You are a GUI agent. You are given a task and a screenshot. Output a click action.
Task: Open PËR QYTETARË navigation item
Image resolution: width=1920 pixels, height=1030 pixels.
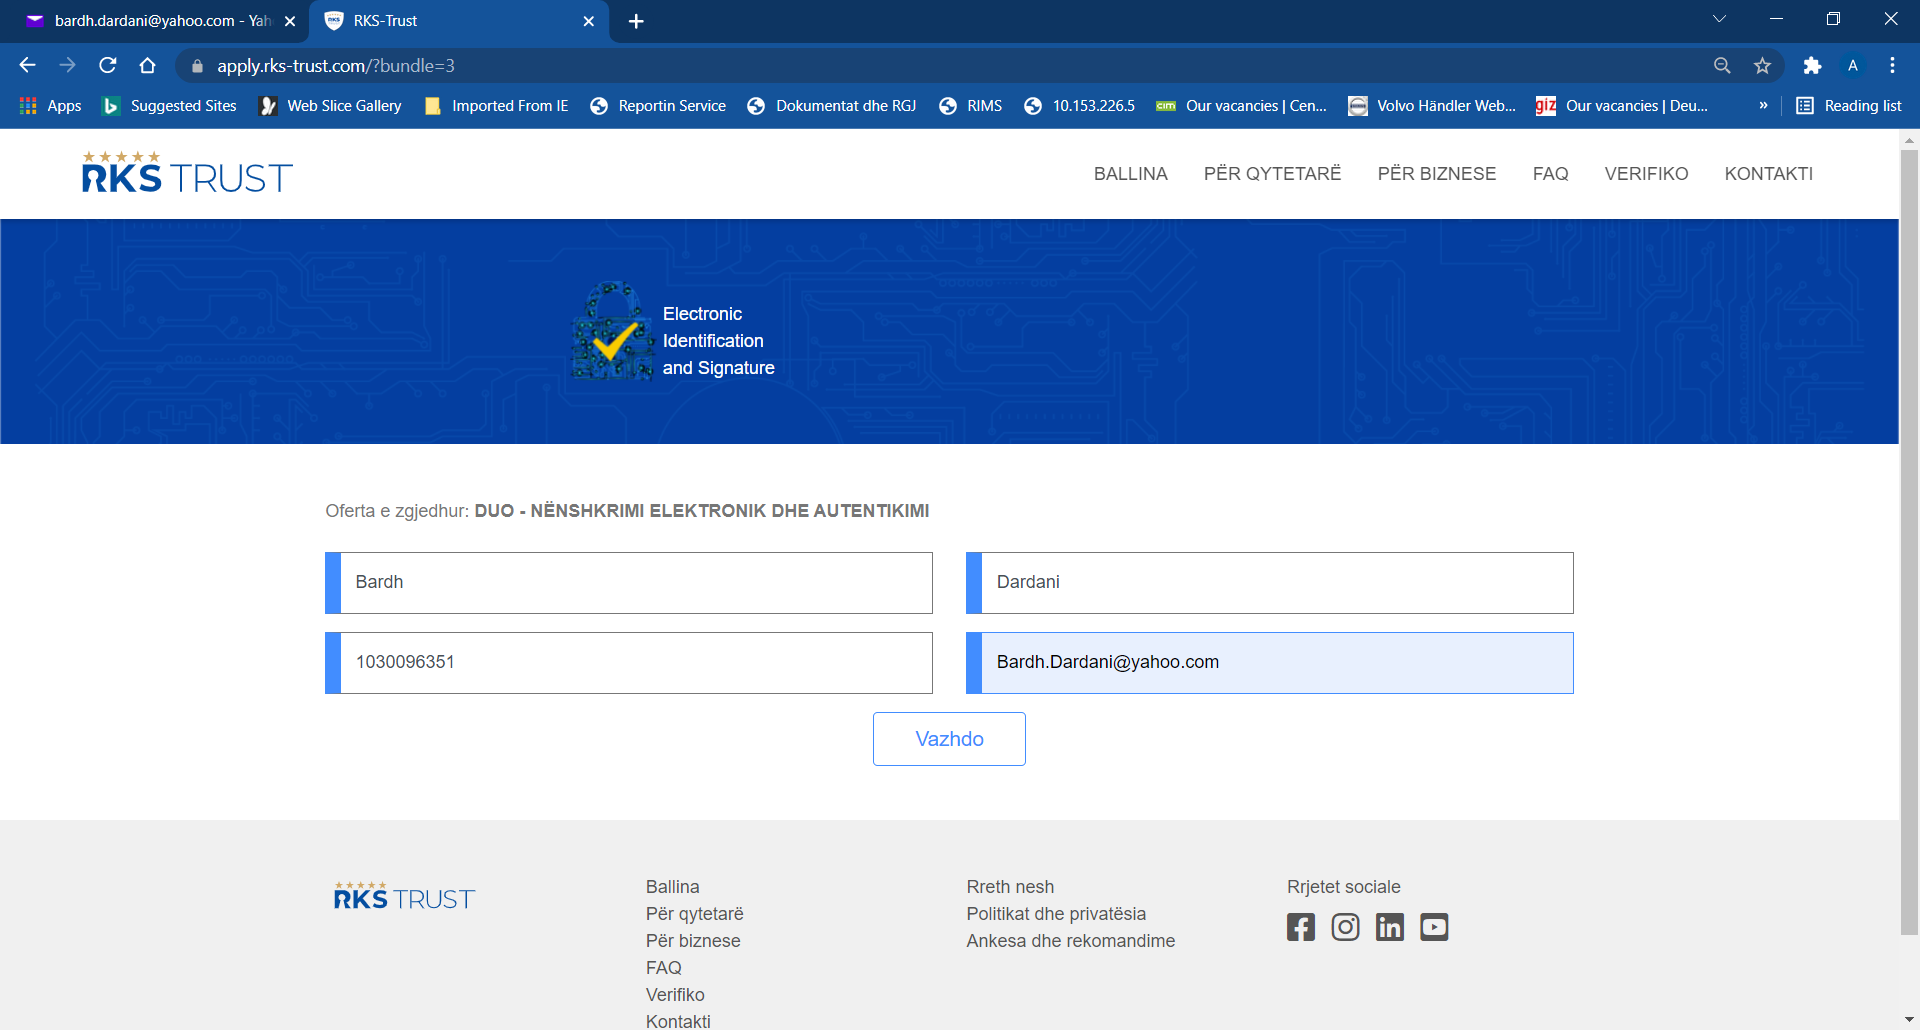(x=1272, y=174)
